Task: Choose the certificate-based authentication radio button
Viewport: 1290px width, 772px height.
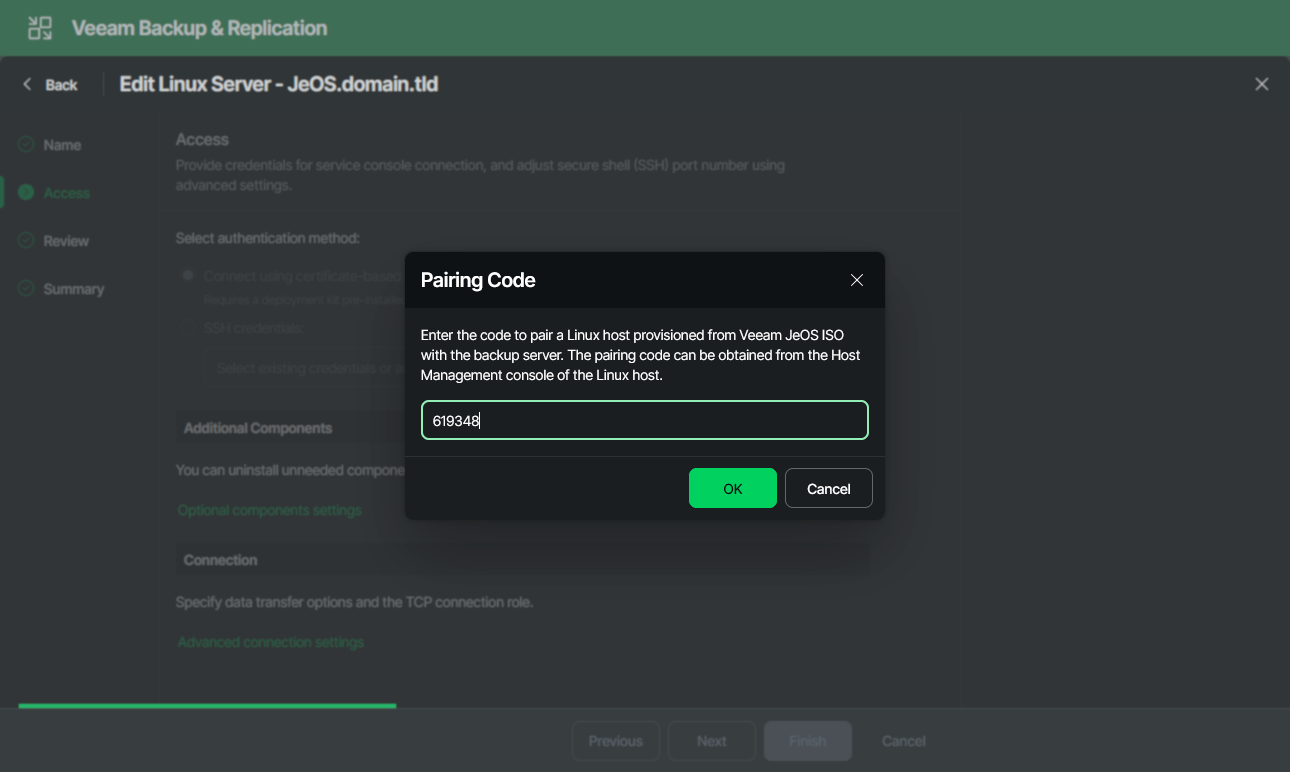Action: pyautogui.click(x=187, y=275)
